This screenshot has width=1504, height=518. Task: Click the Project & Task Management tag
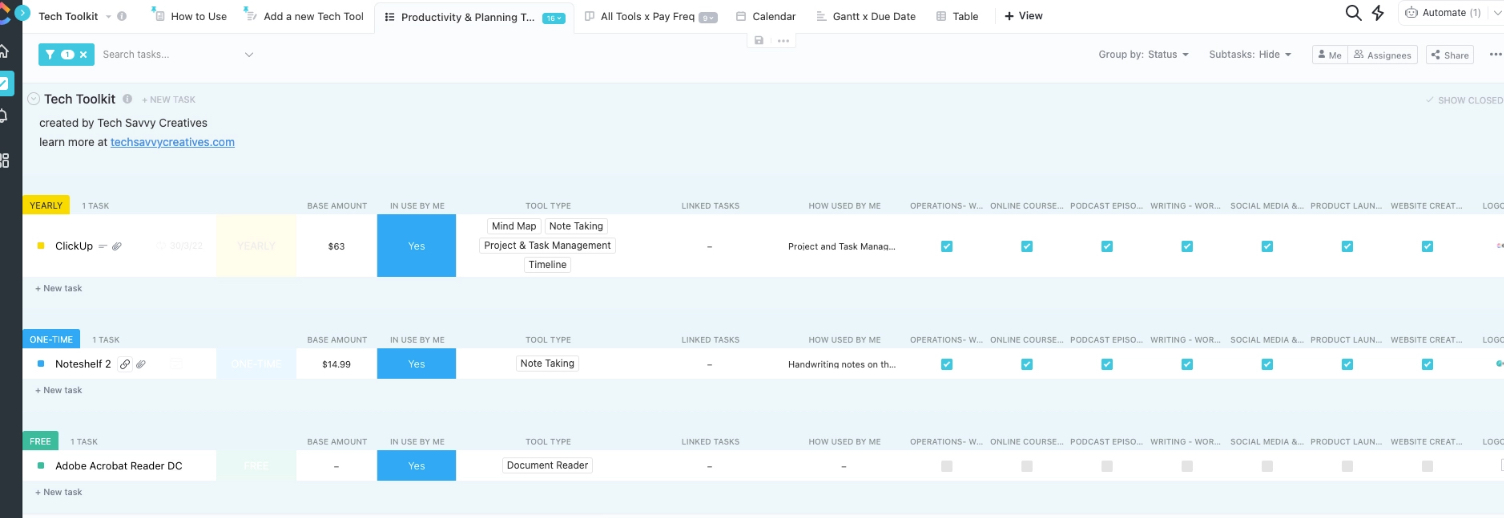[547, 246]
